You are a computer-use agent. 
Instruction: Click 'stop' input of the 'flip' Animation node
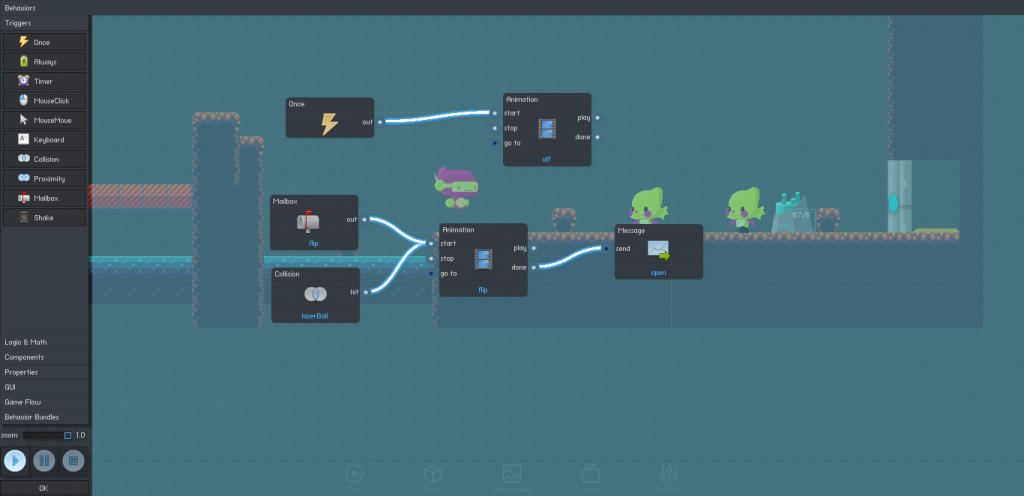(x=431, y=258)
